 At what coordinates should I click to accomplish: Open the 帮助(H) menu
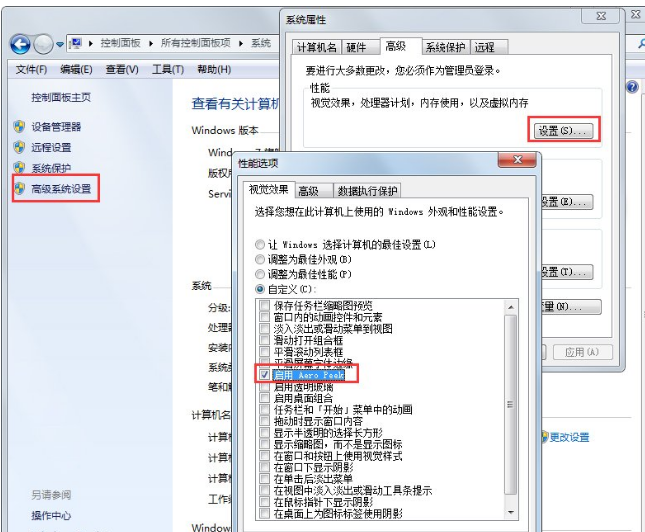click(x=214, y=70)
